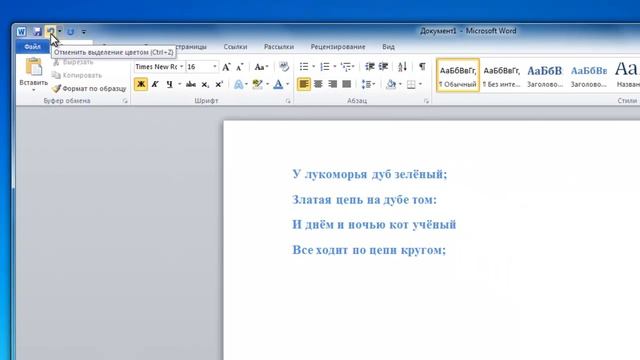The height and width of the screenshot is (360, 640).
Task: Click the Text Effects glowing A icon
Action: click(x=238, y=84)
